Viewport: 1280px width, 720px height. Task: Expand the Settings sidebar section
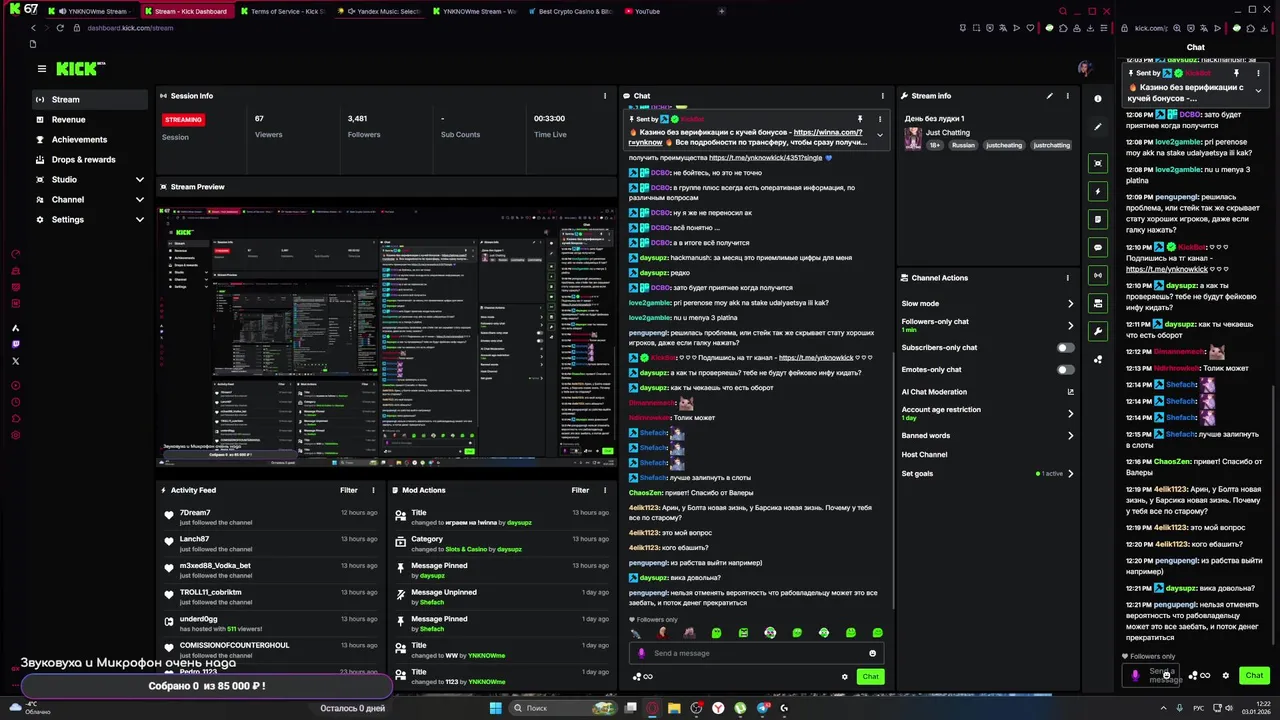click(90, 219)
